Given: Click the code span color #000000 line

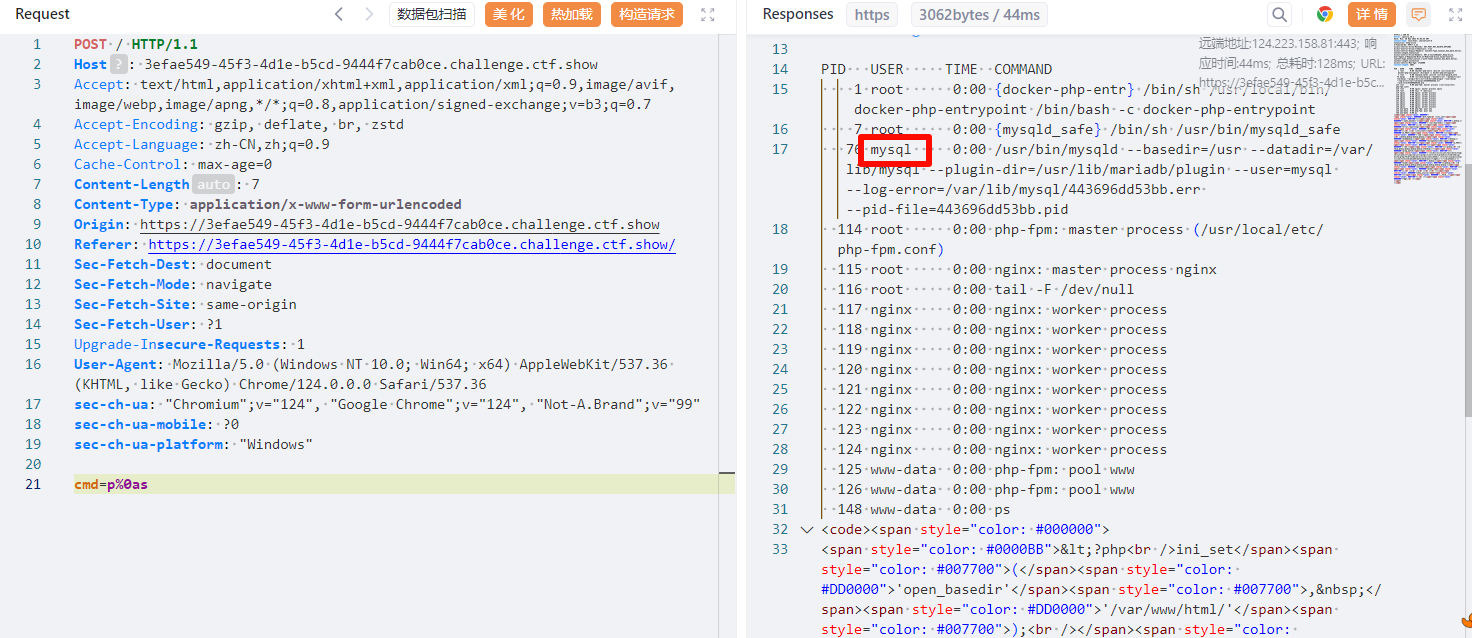Looking at the screenshot, I should click(x=965, y=529).
